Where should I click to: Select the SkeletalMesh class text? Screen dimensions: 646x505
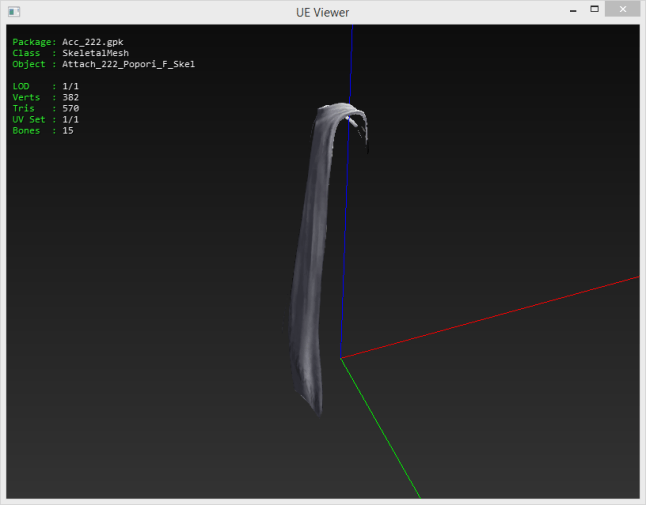95,53
